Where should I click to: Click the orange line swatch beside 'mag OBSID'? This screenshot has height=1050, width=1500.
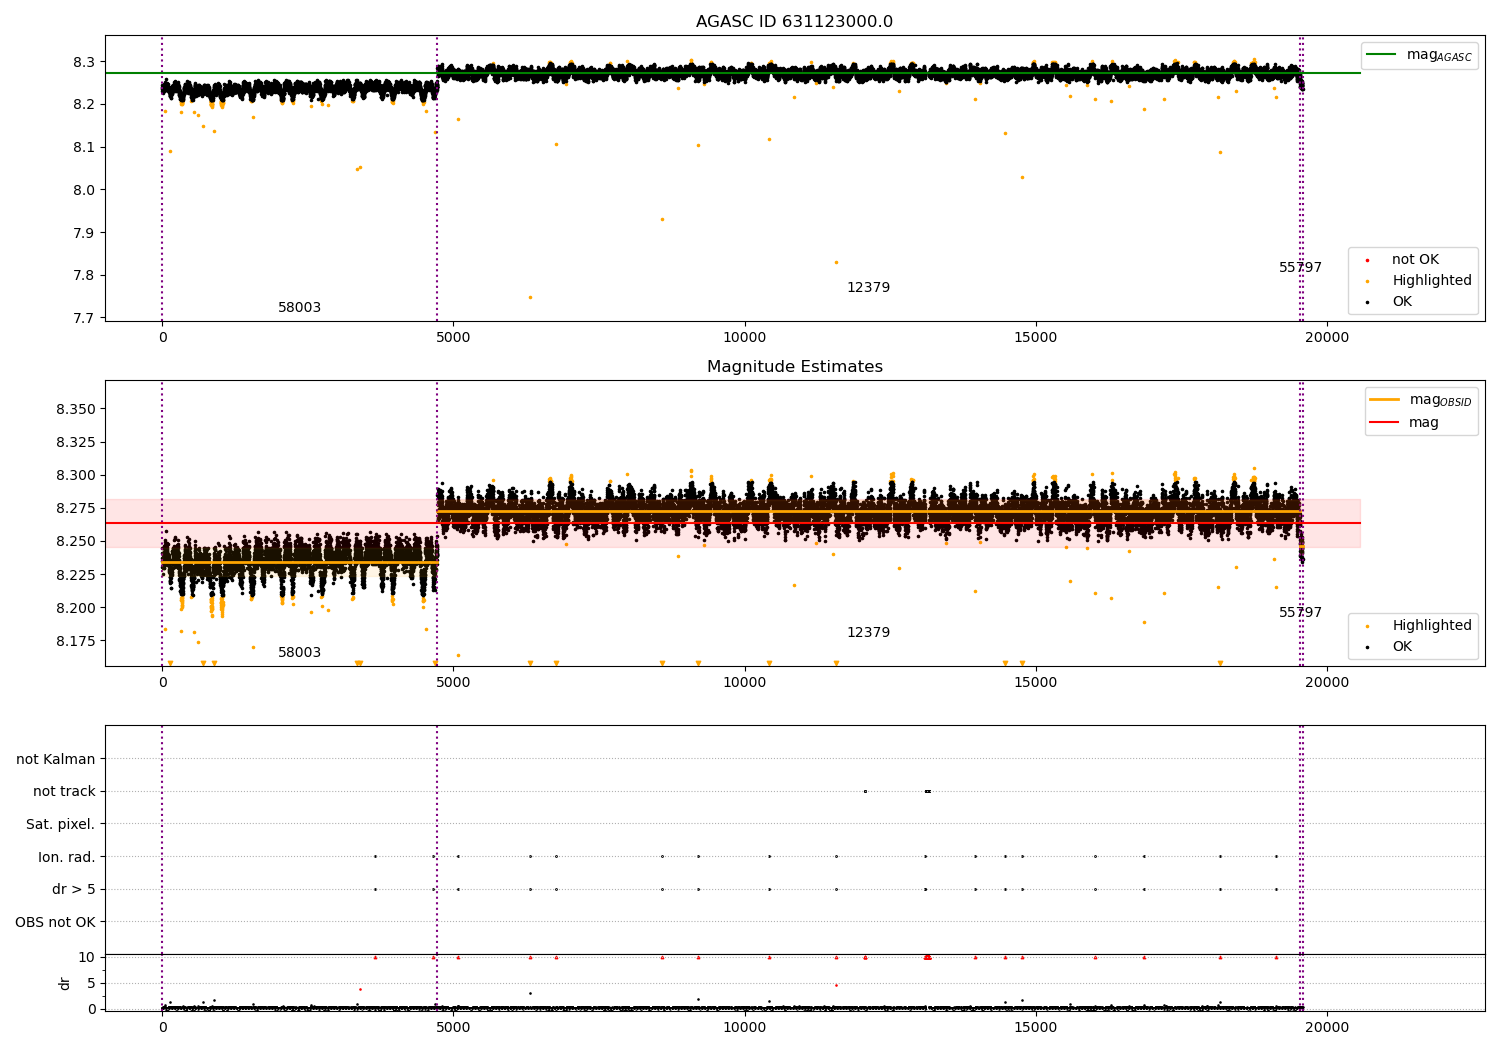tap(1384, 400)
